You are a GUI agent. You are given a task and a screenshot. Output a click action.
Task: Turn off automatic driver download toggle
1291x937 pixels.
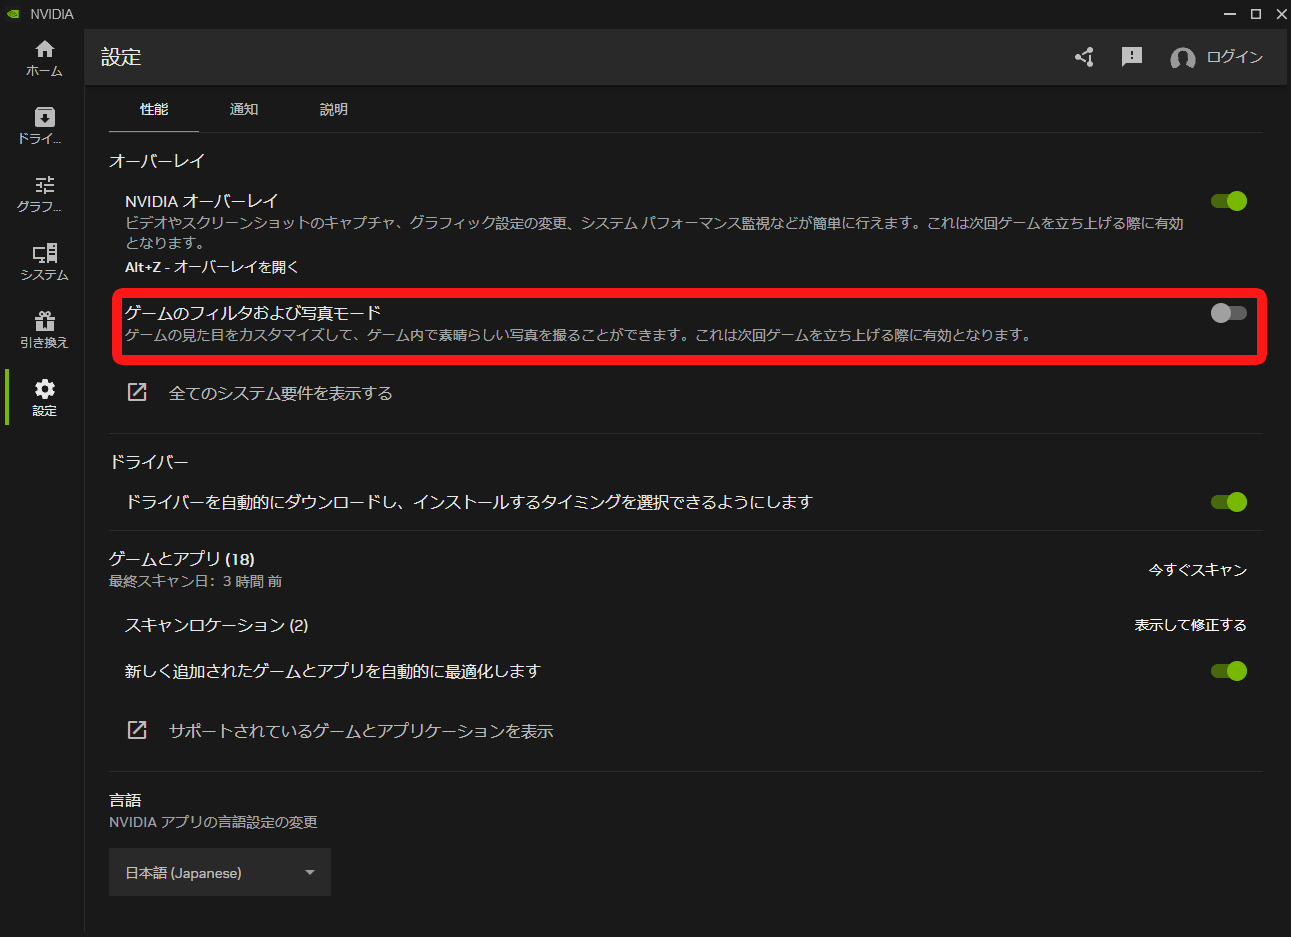click(x=1229, y=502)
